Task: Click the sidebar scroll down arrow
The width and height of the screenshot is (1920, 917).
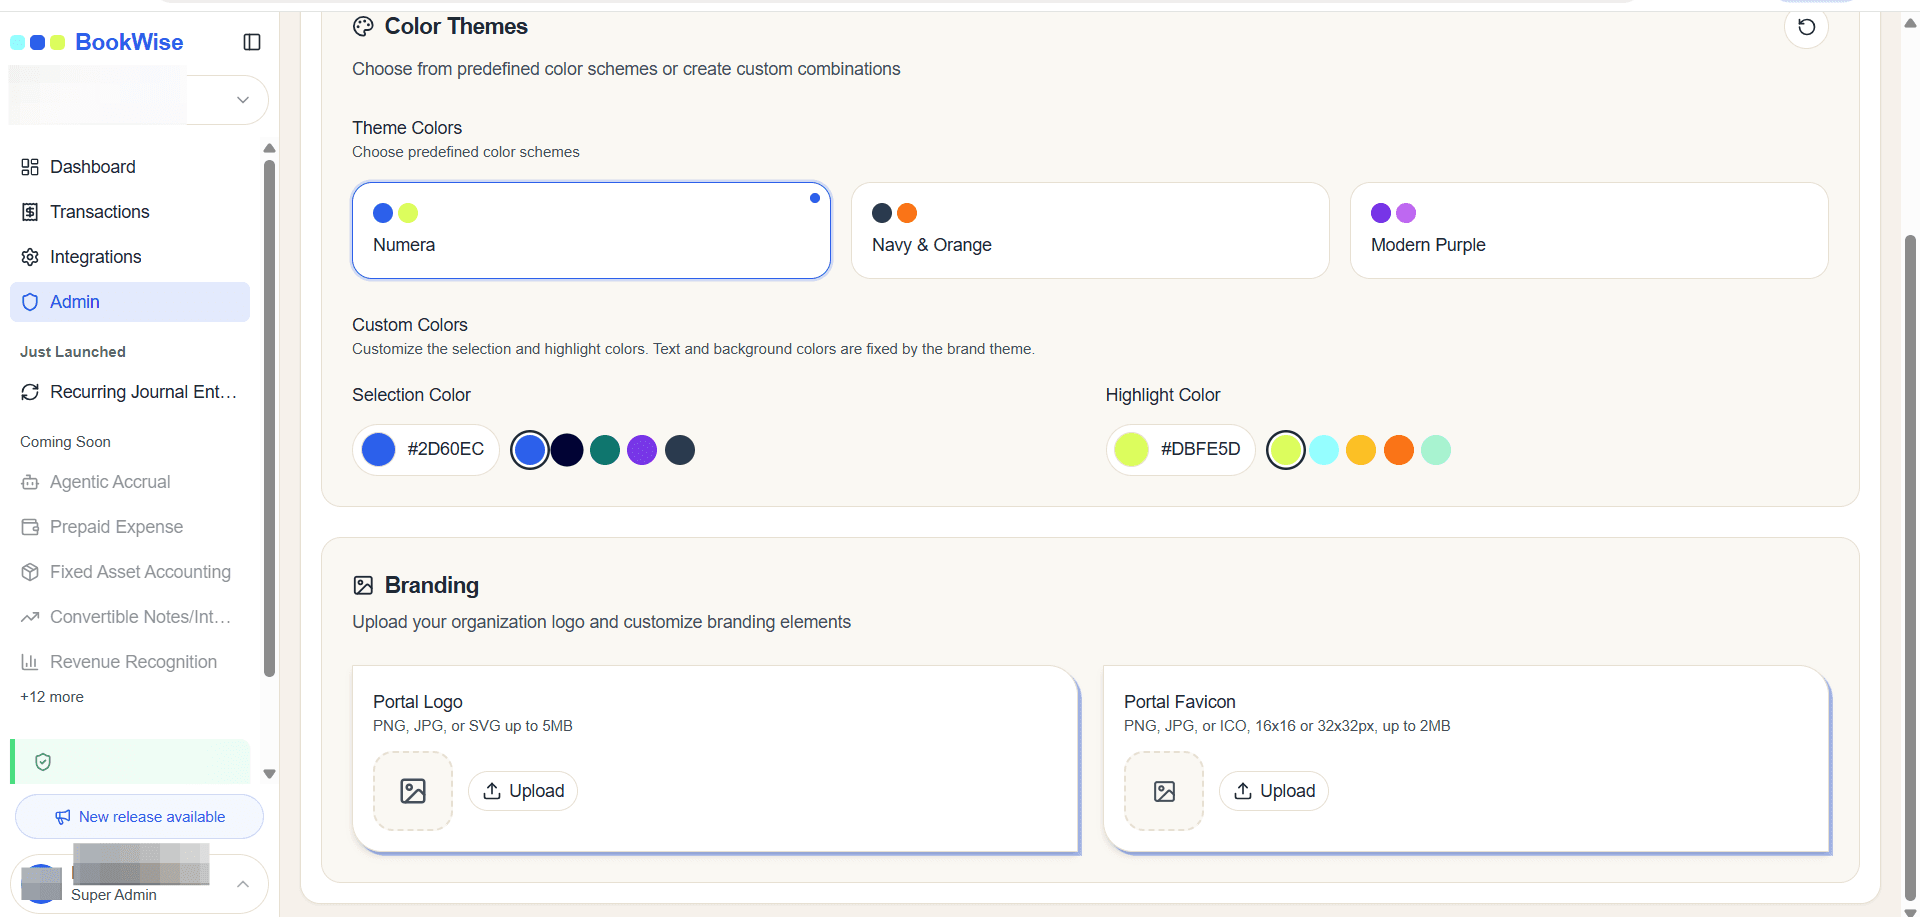Action: click(x=269, y=774)
